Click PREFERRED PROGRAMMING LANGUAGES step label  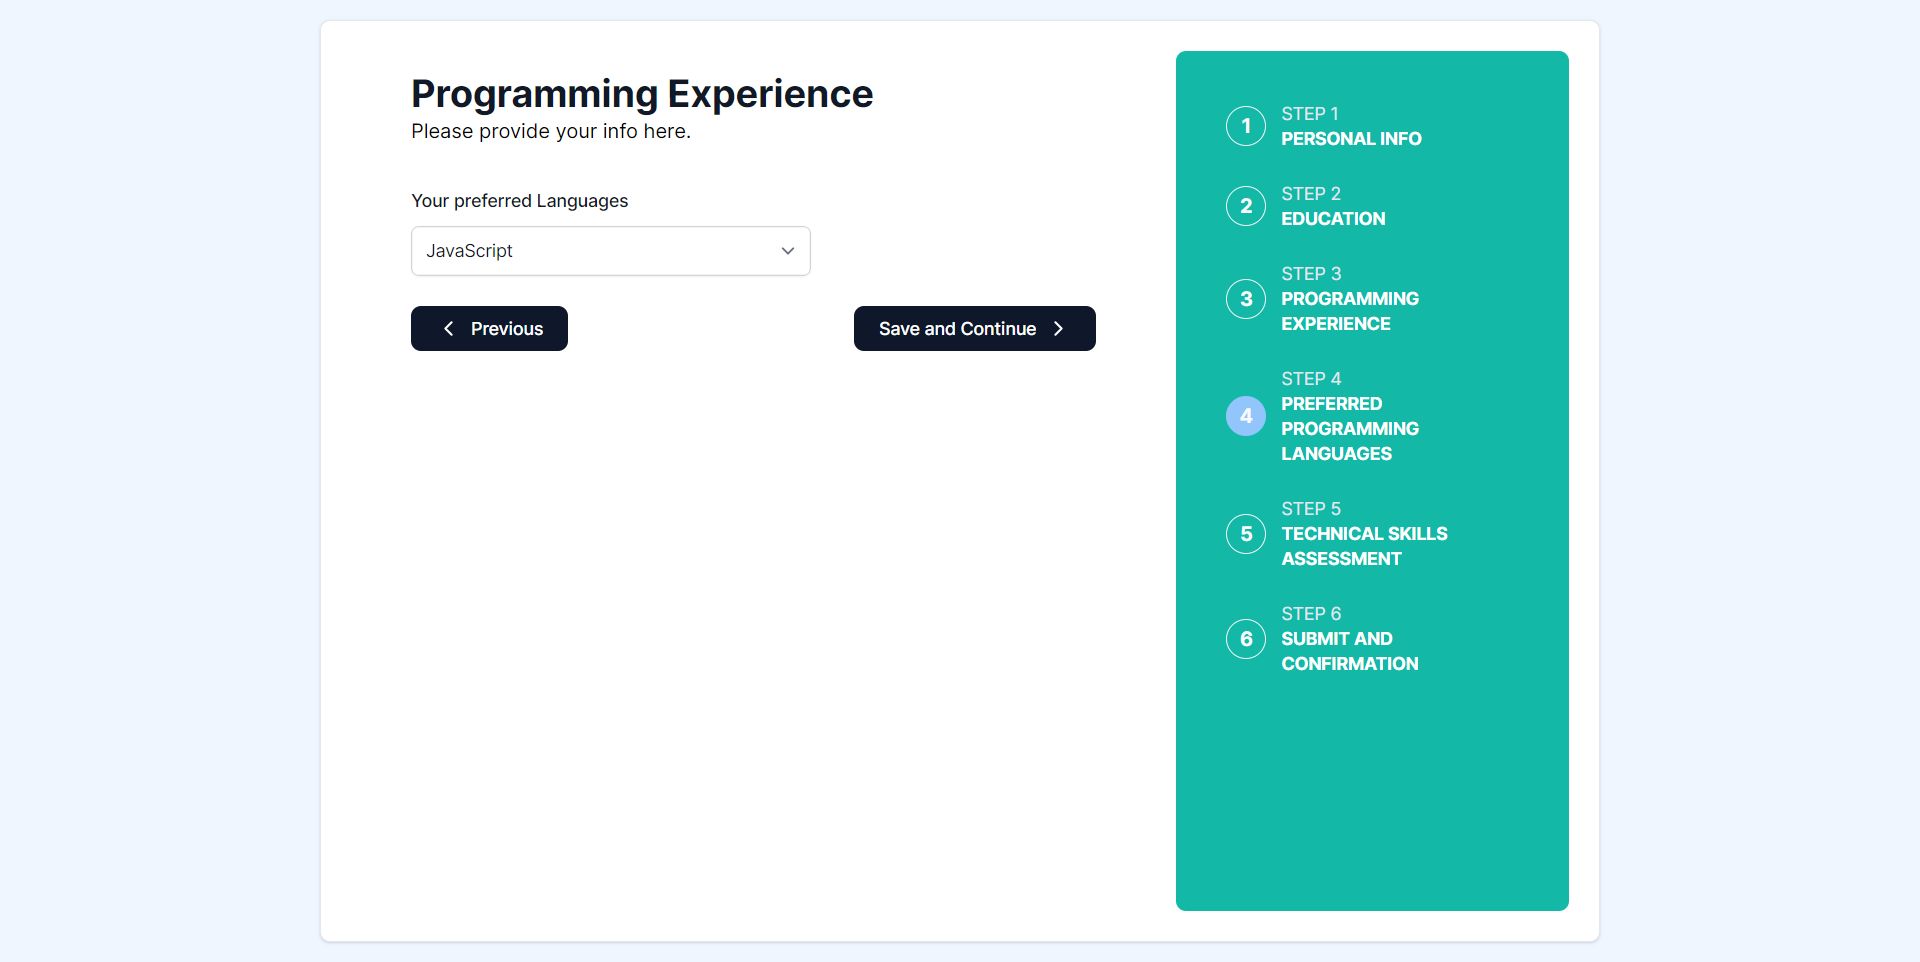tap(1350, 429)
